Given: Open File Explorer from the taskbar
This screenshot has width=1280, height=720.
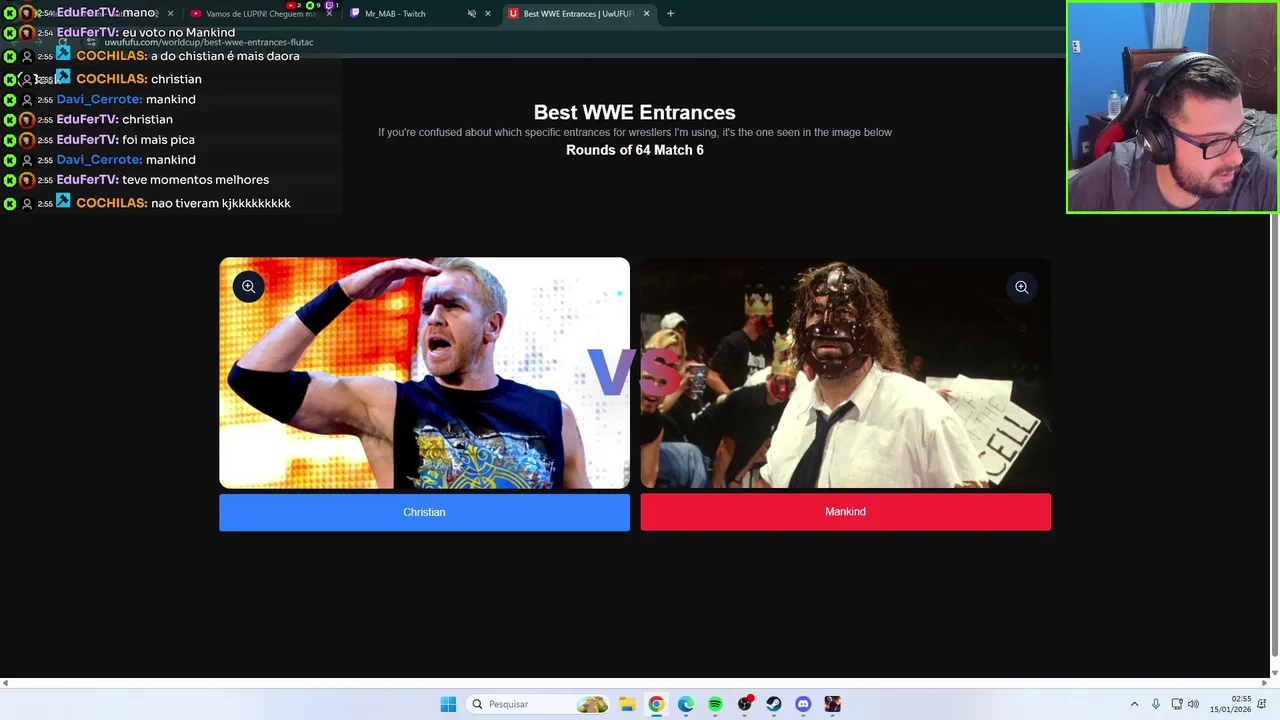Looking at the screenshot, I should pos(626,704).
